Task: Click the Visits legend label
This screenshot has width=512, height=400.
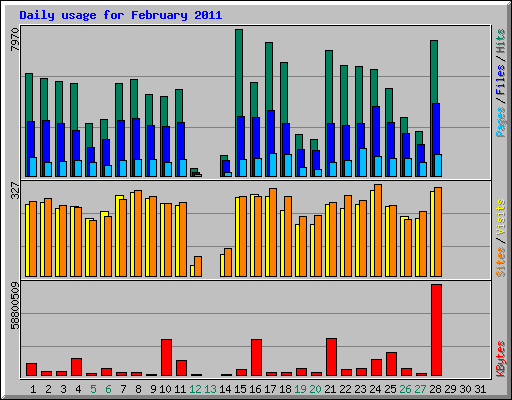Action: [x=501, y=218]
